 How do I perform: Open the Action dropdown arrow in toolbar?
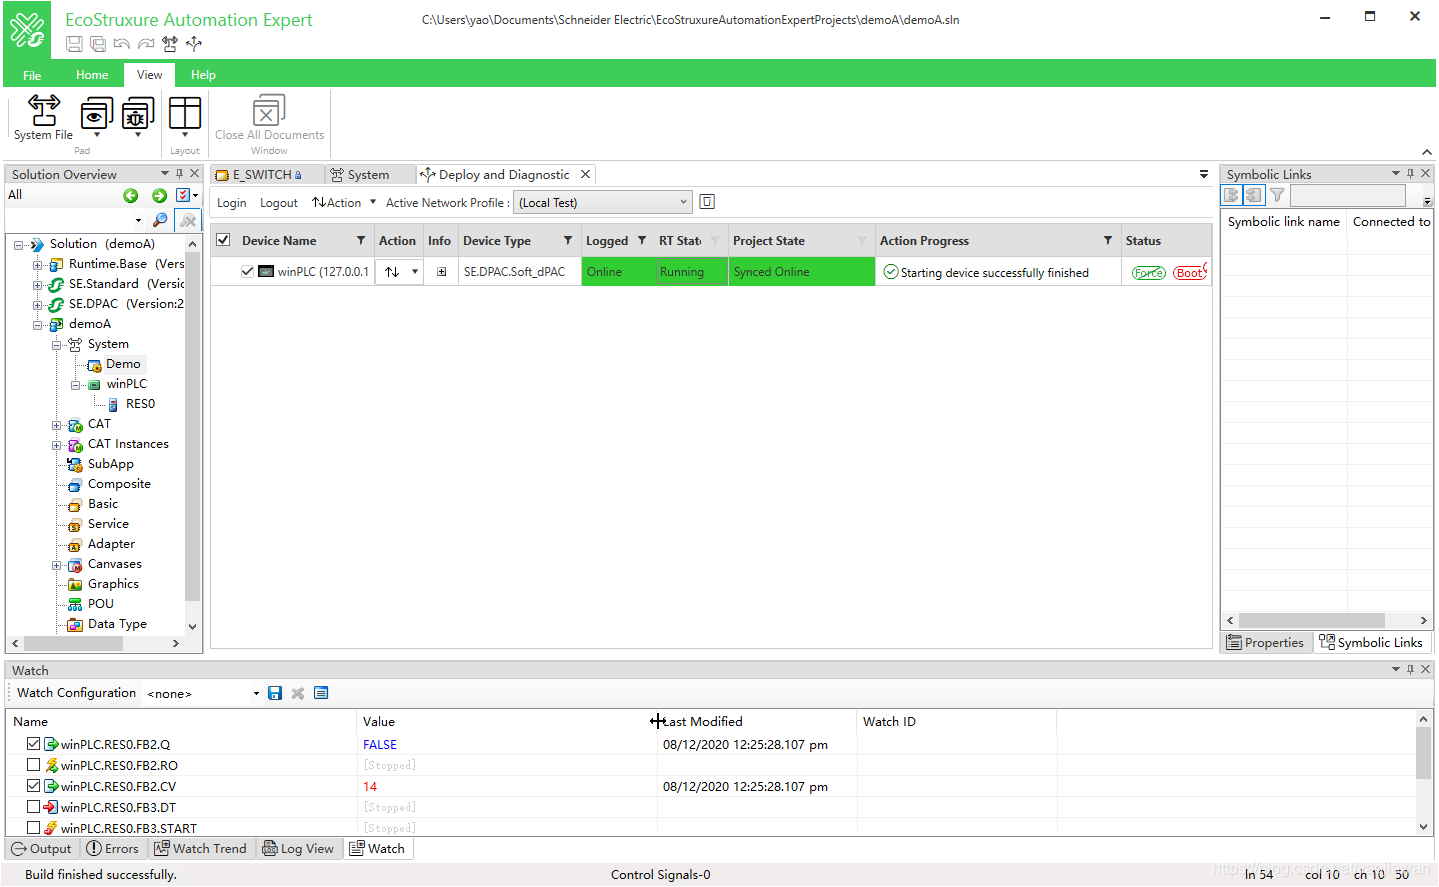(x=373, y=202)
